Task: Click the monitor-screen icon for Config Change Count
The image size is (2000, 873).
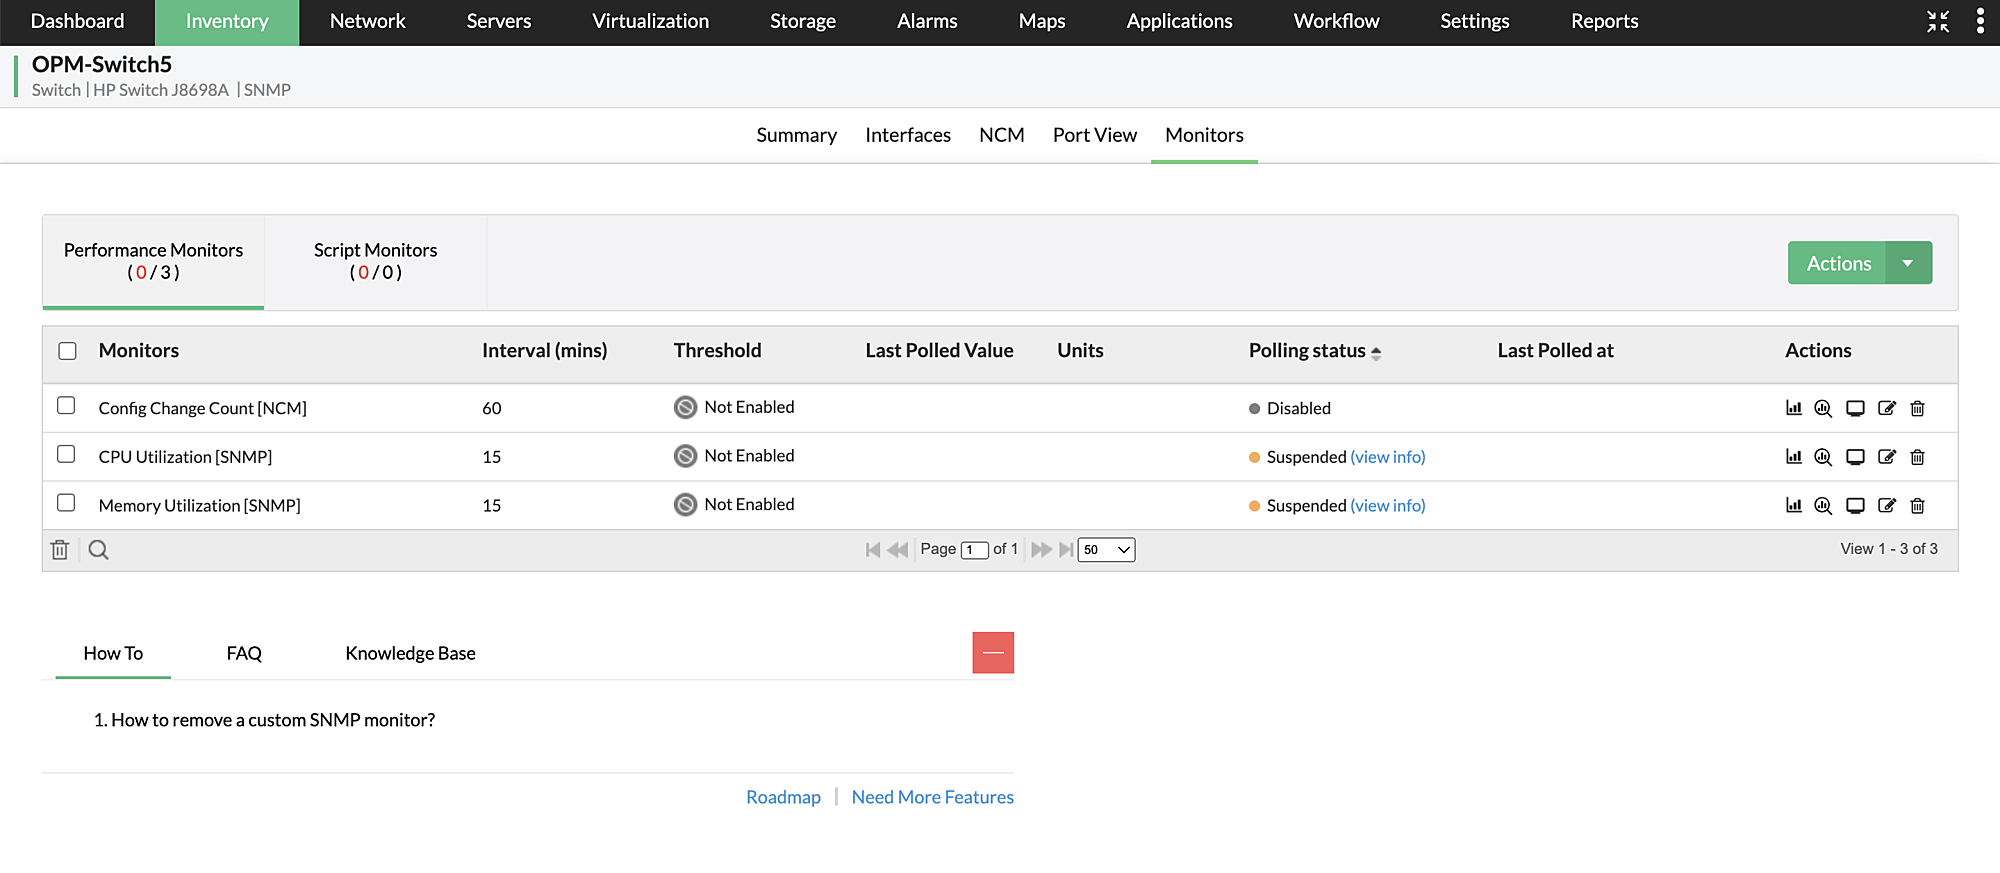Action: [1855, 408]
